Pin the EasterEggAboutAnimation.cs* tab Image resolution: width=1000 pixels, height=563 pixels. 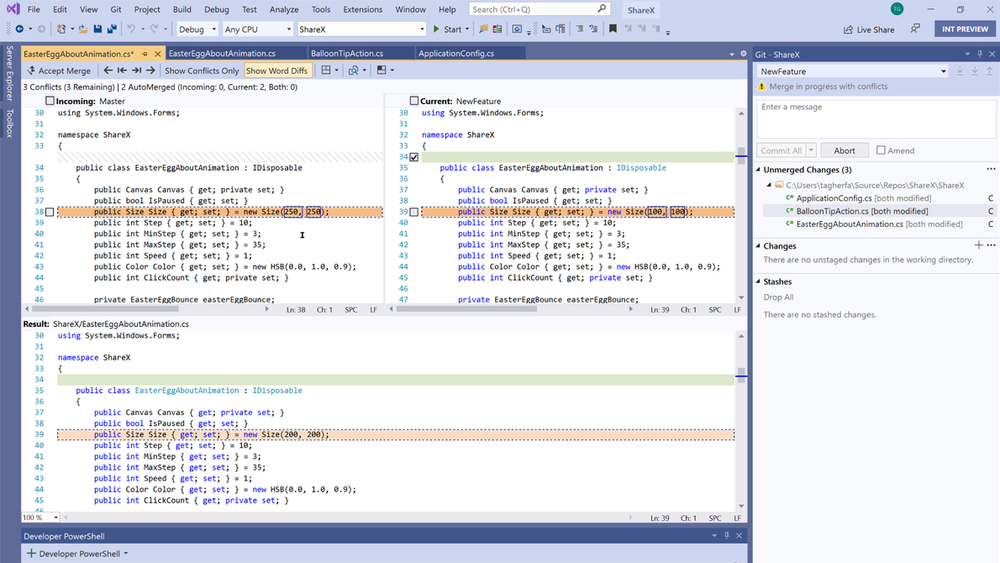coord(145,54)
